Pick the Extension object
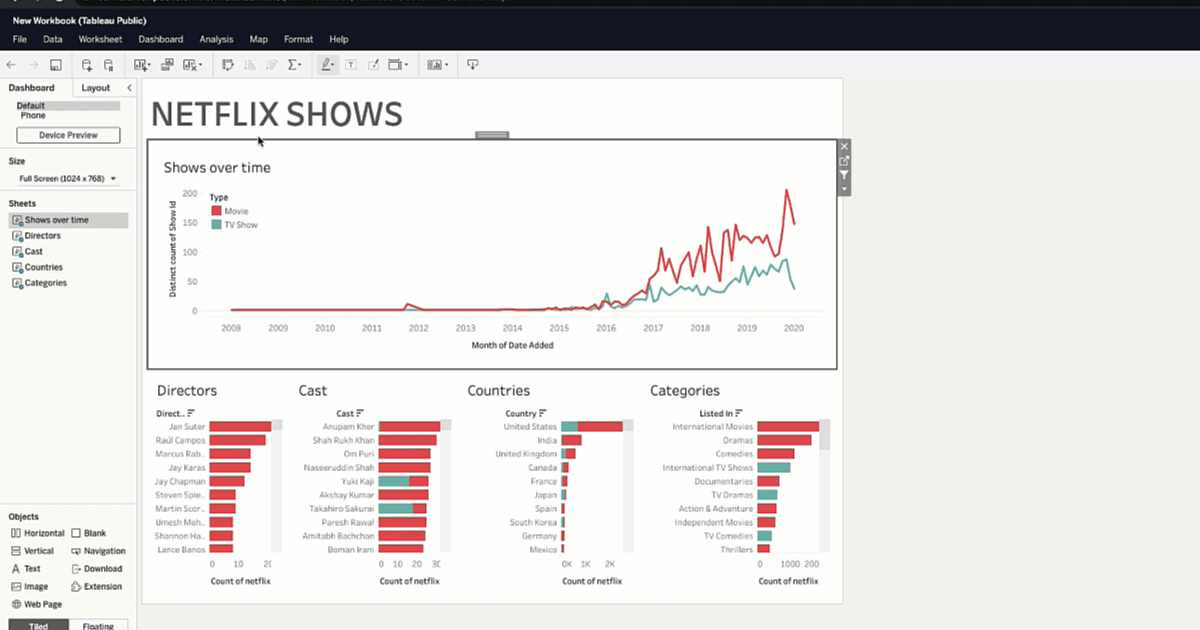 (97, 587)
